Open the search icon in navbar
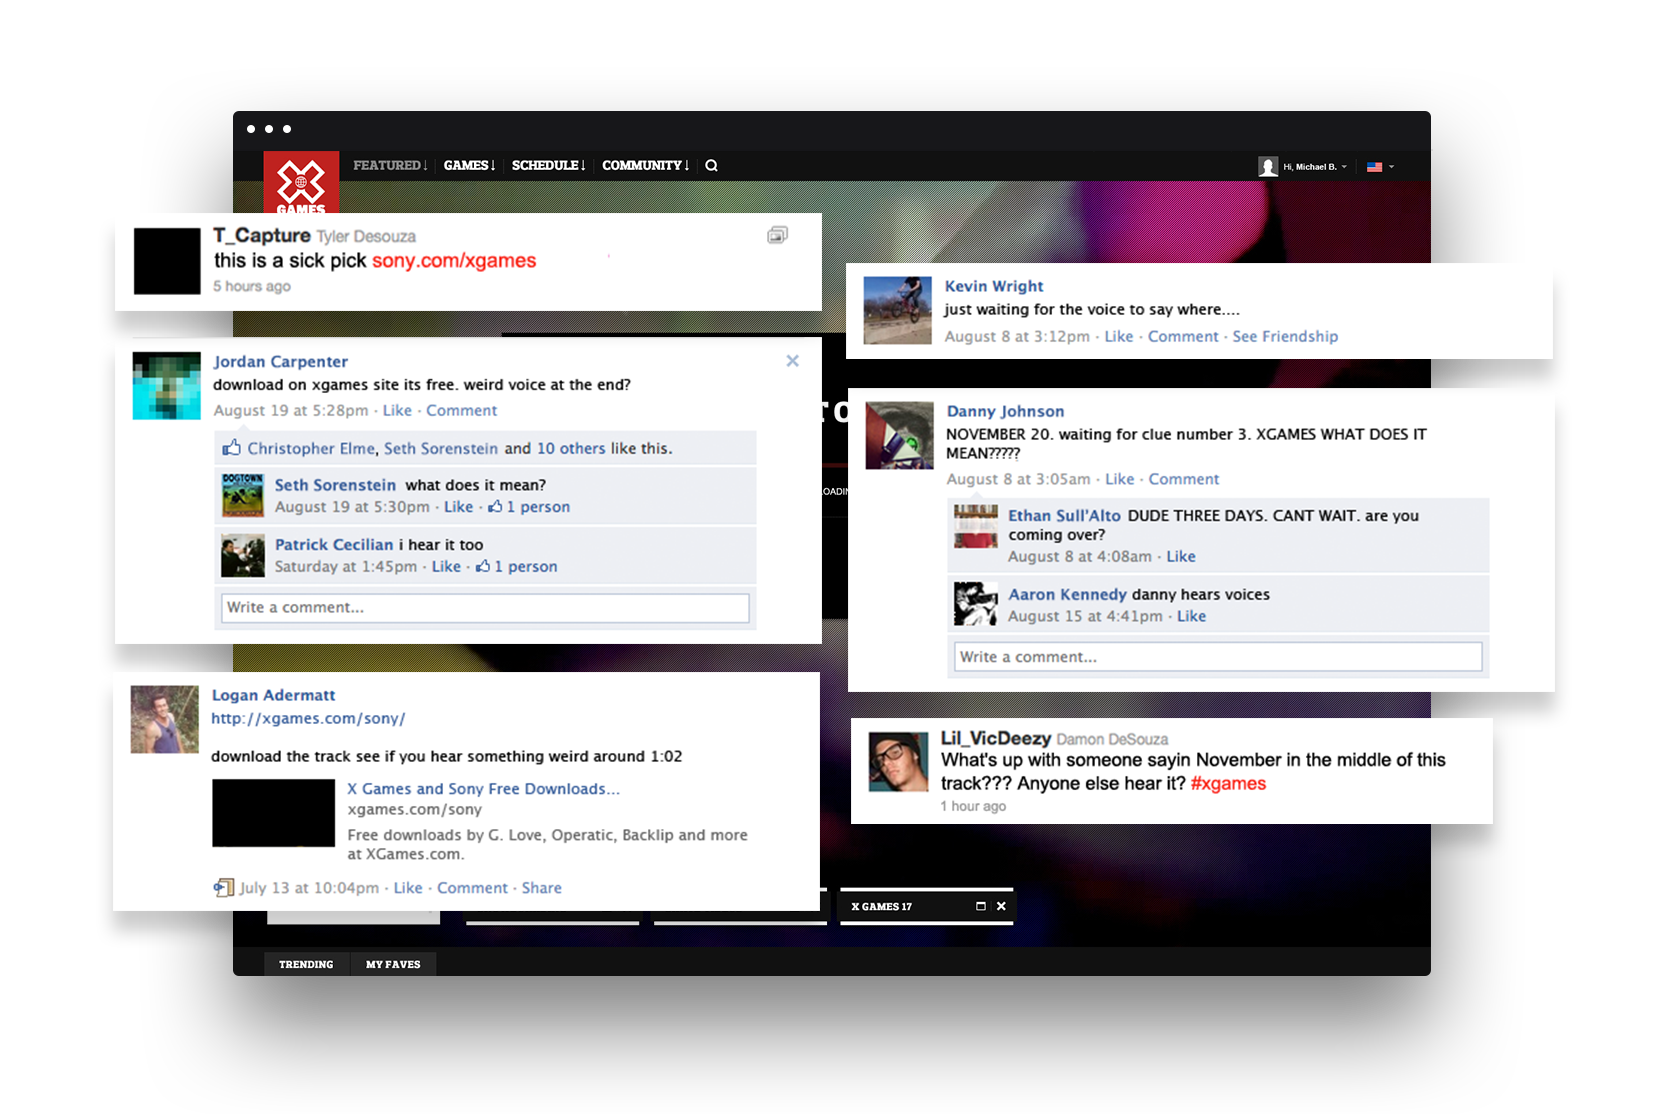 click(711, 166)
